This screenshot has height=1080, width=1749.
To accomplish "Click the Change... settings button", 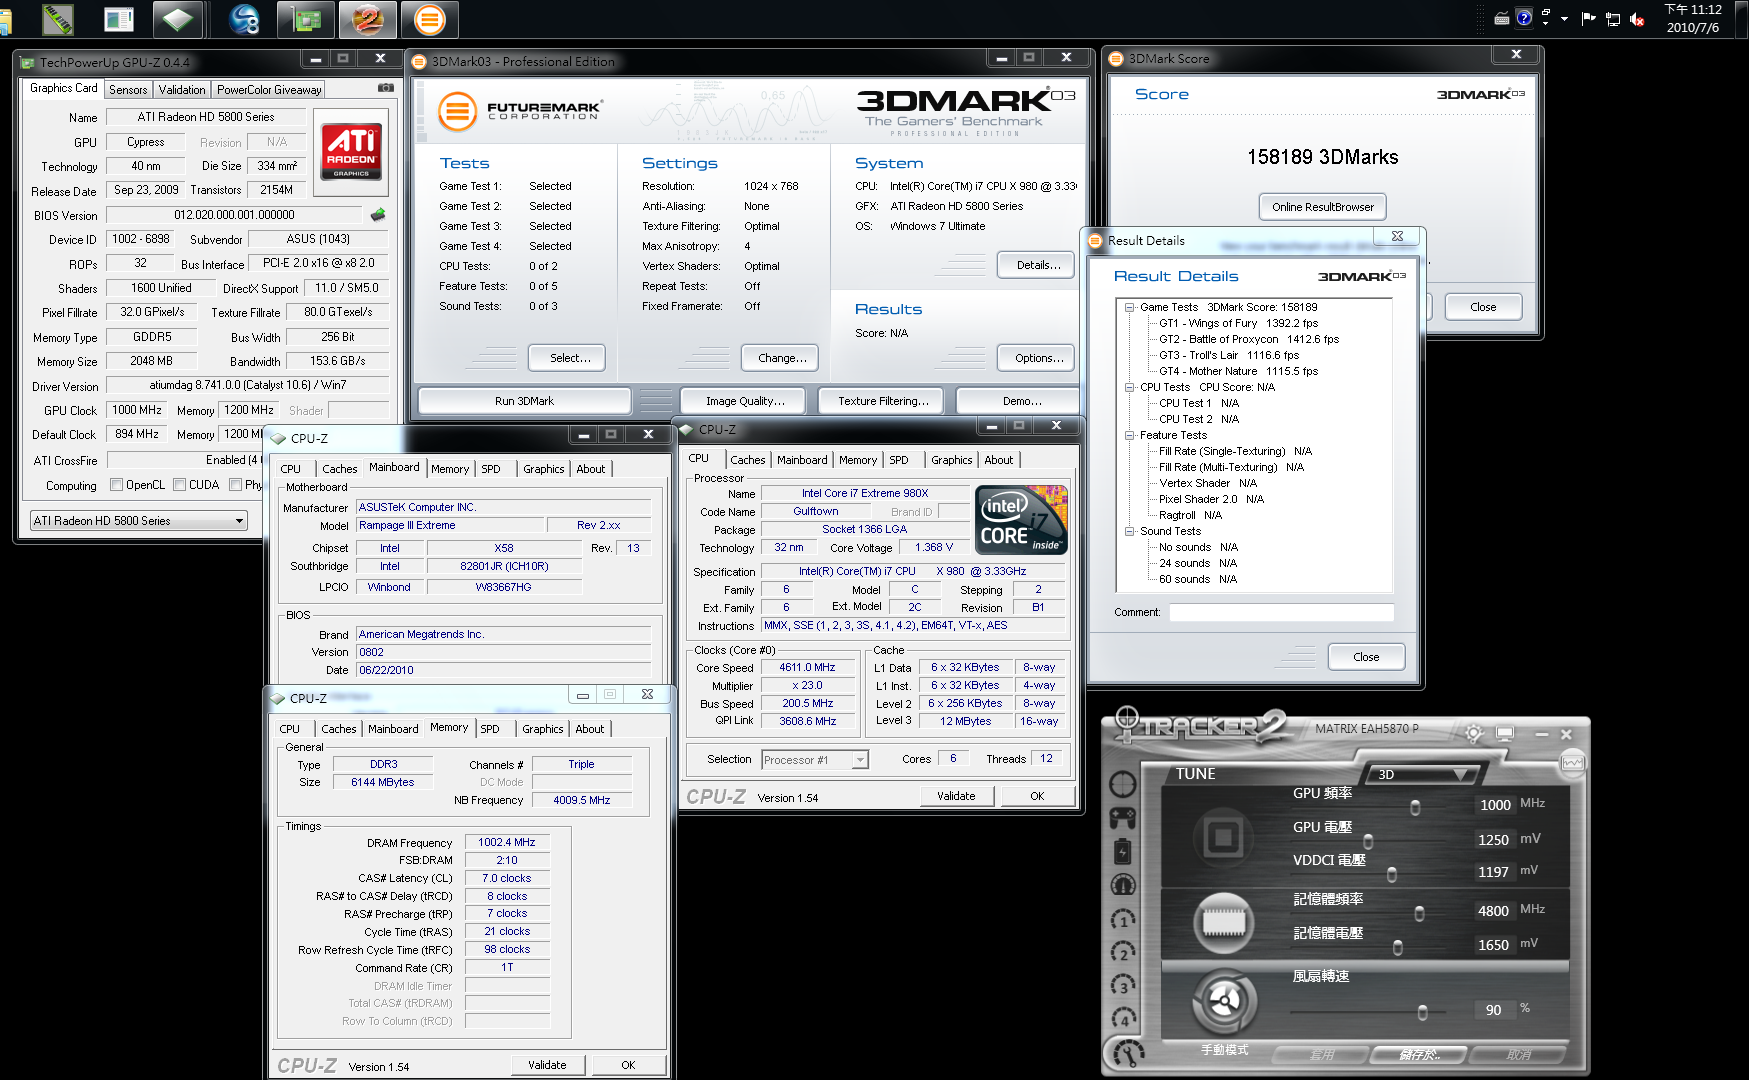I will coord(782,358).
